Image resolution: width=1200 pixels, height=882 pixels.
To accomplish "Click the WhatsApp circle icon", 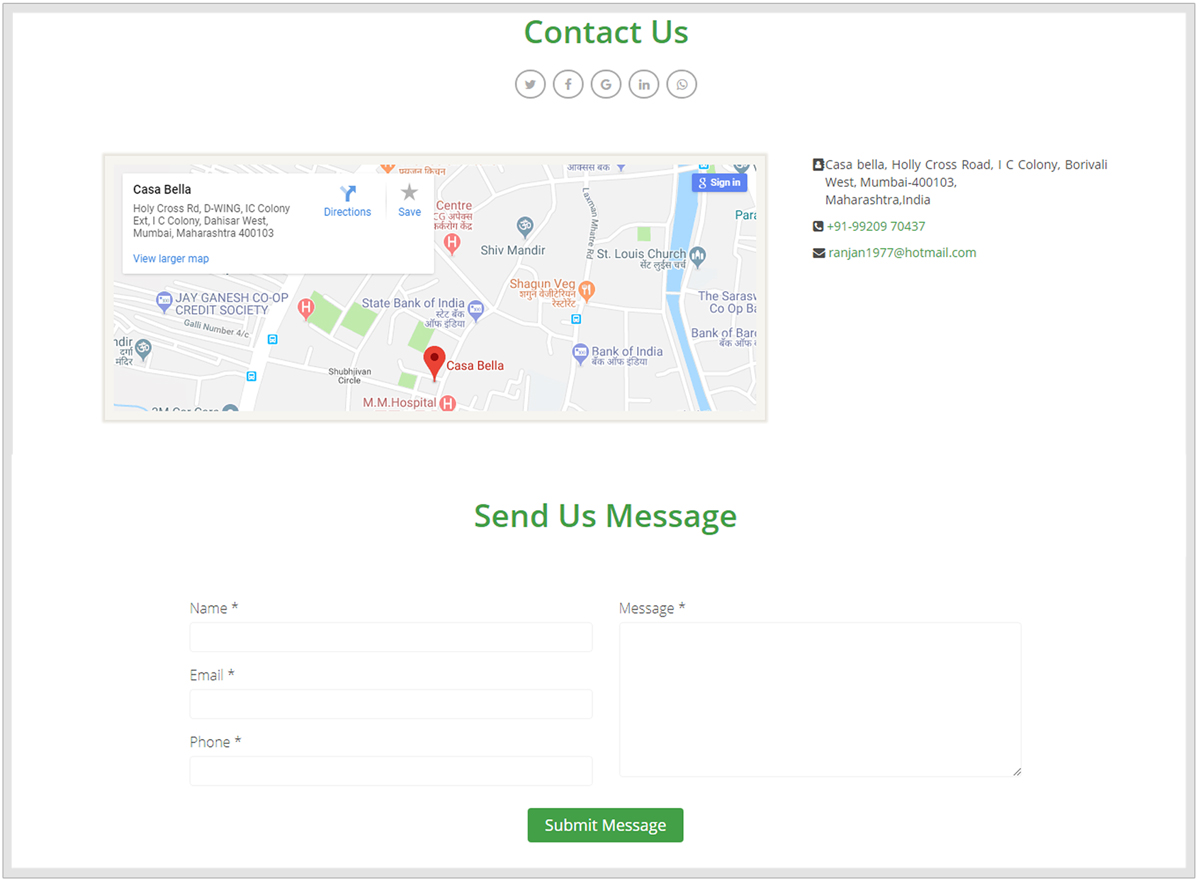I will (682, 84).
